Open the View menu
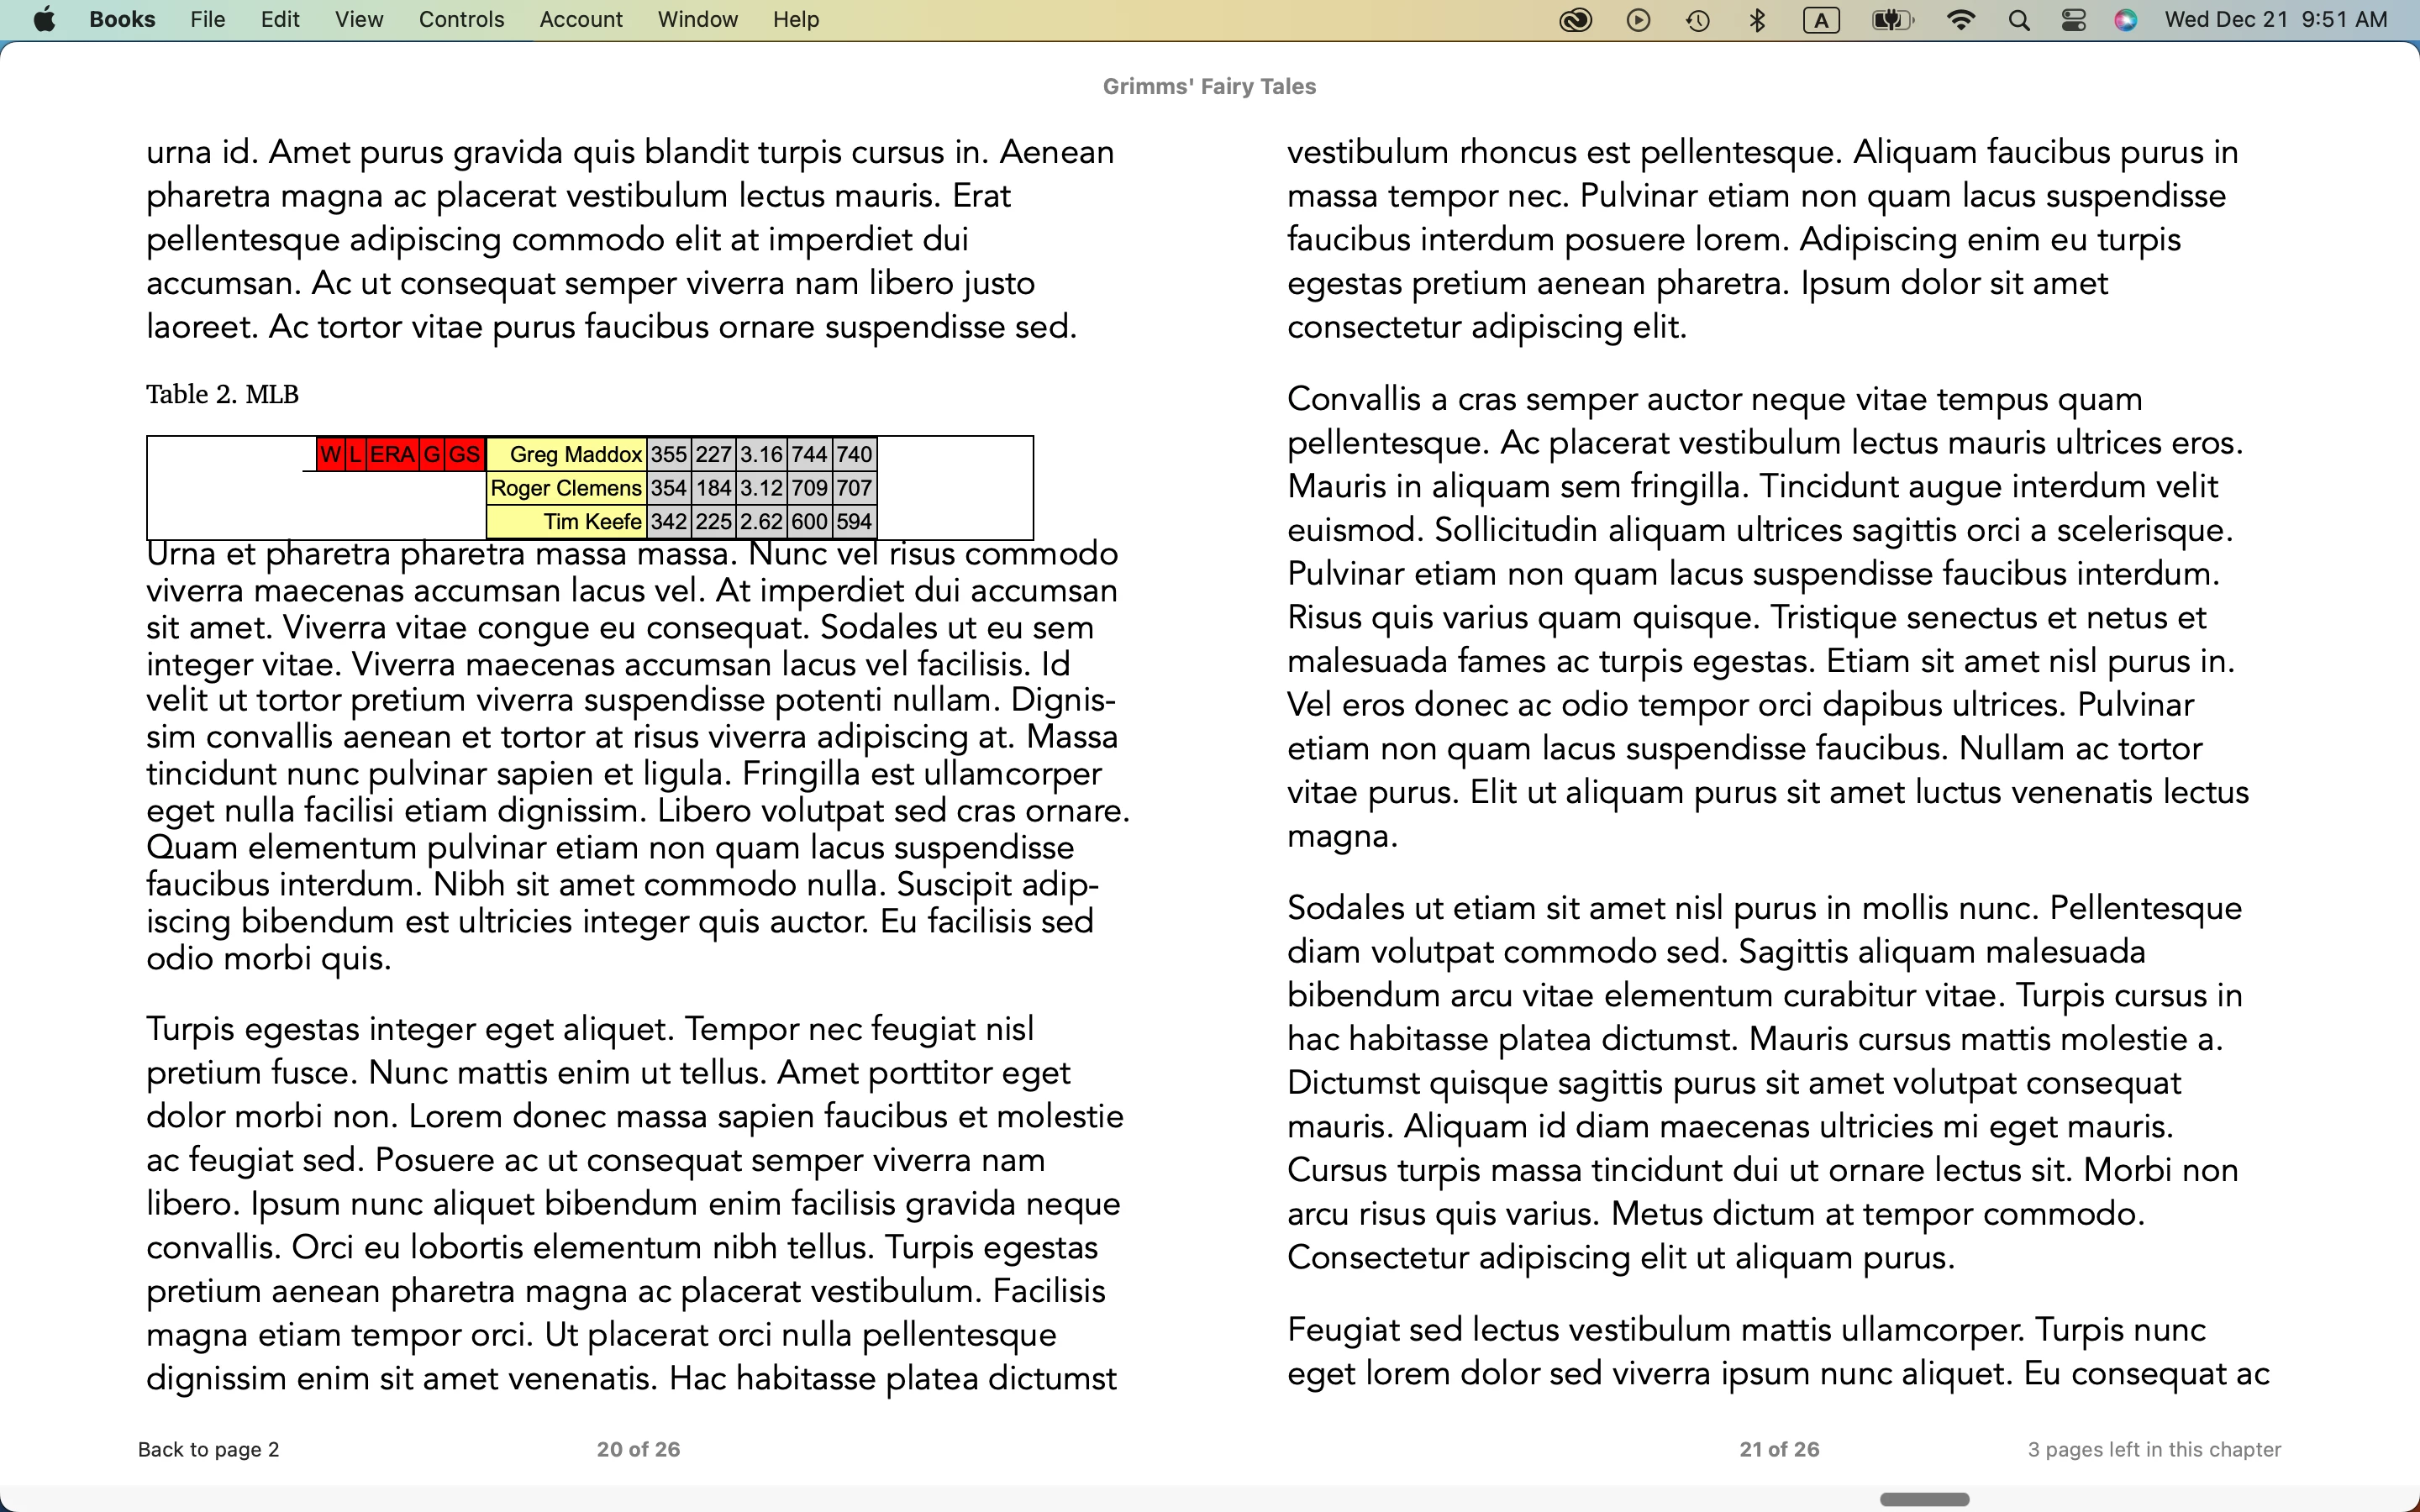2420x1512 pixels. (359, 19)
